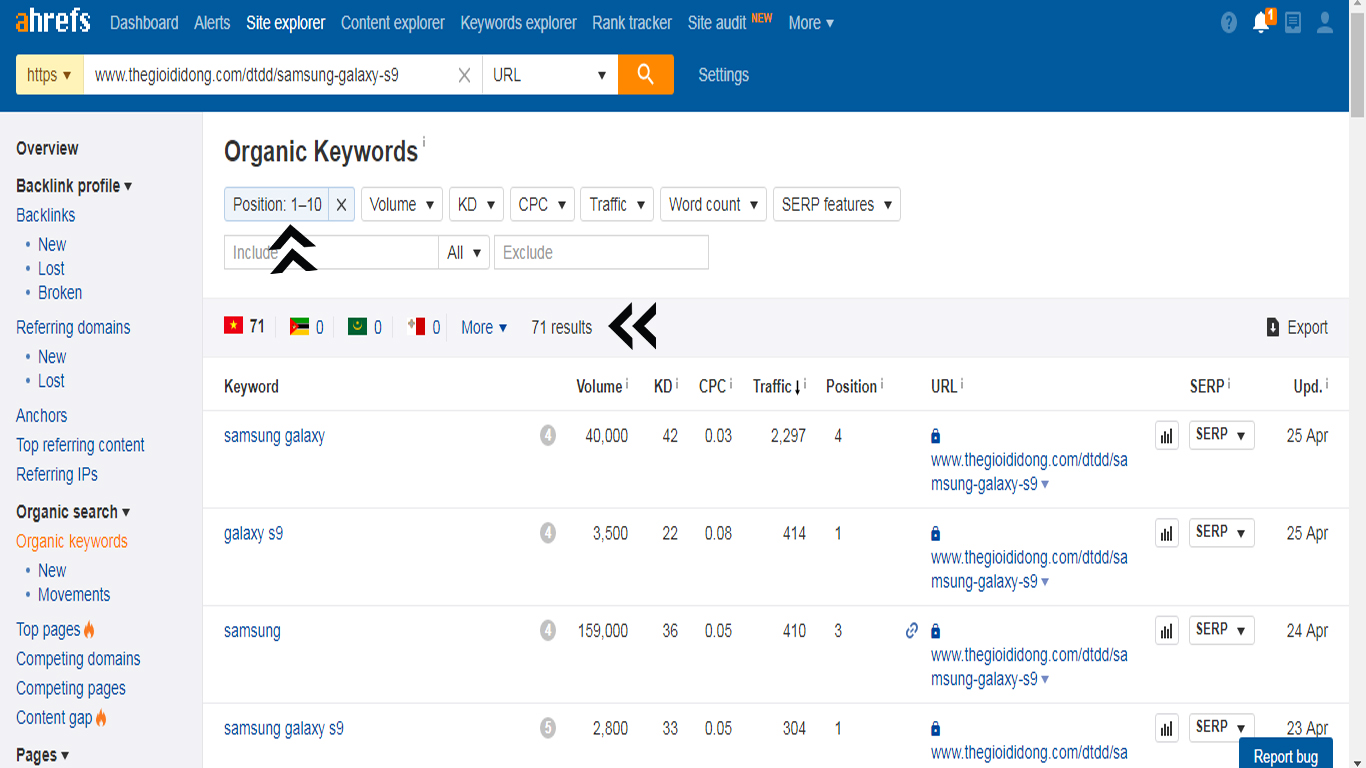
Task: Open chart icon for samsung galaxy row
Action: pyautogui.click(x=1166, y=436)
